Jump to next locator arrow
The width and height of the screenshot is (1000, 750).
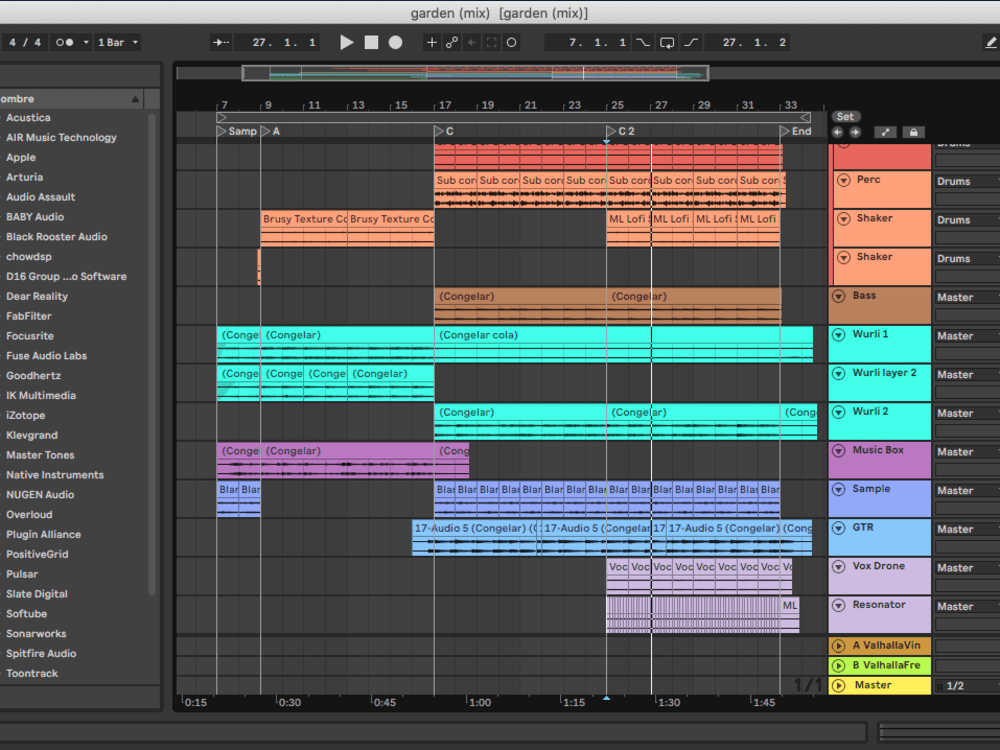pos(855,132)
